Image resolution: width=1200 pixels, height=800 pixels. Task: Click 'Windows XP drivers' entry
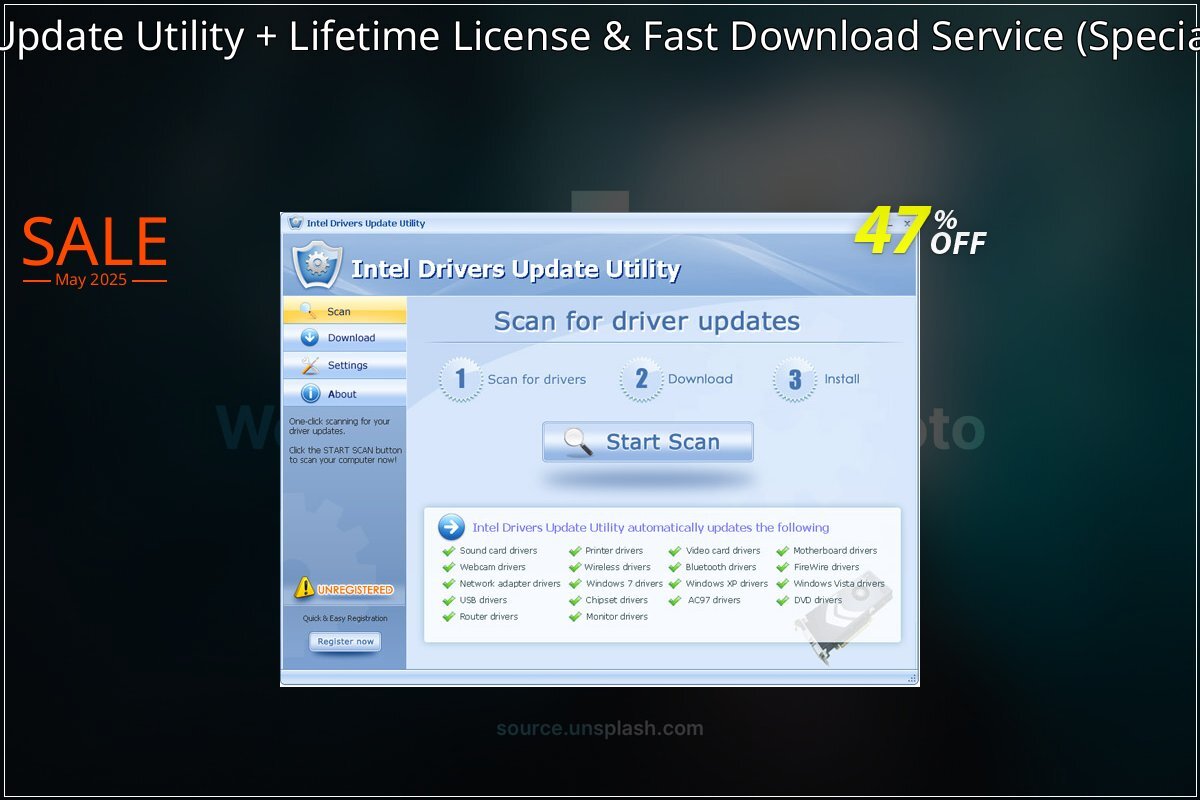[x=727, y=584]
